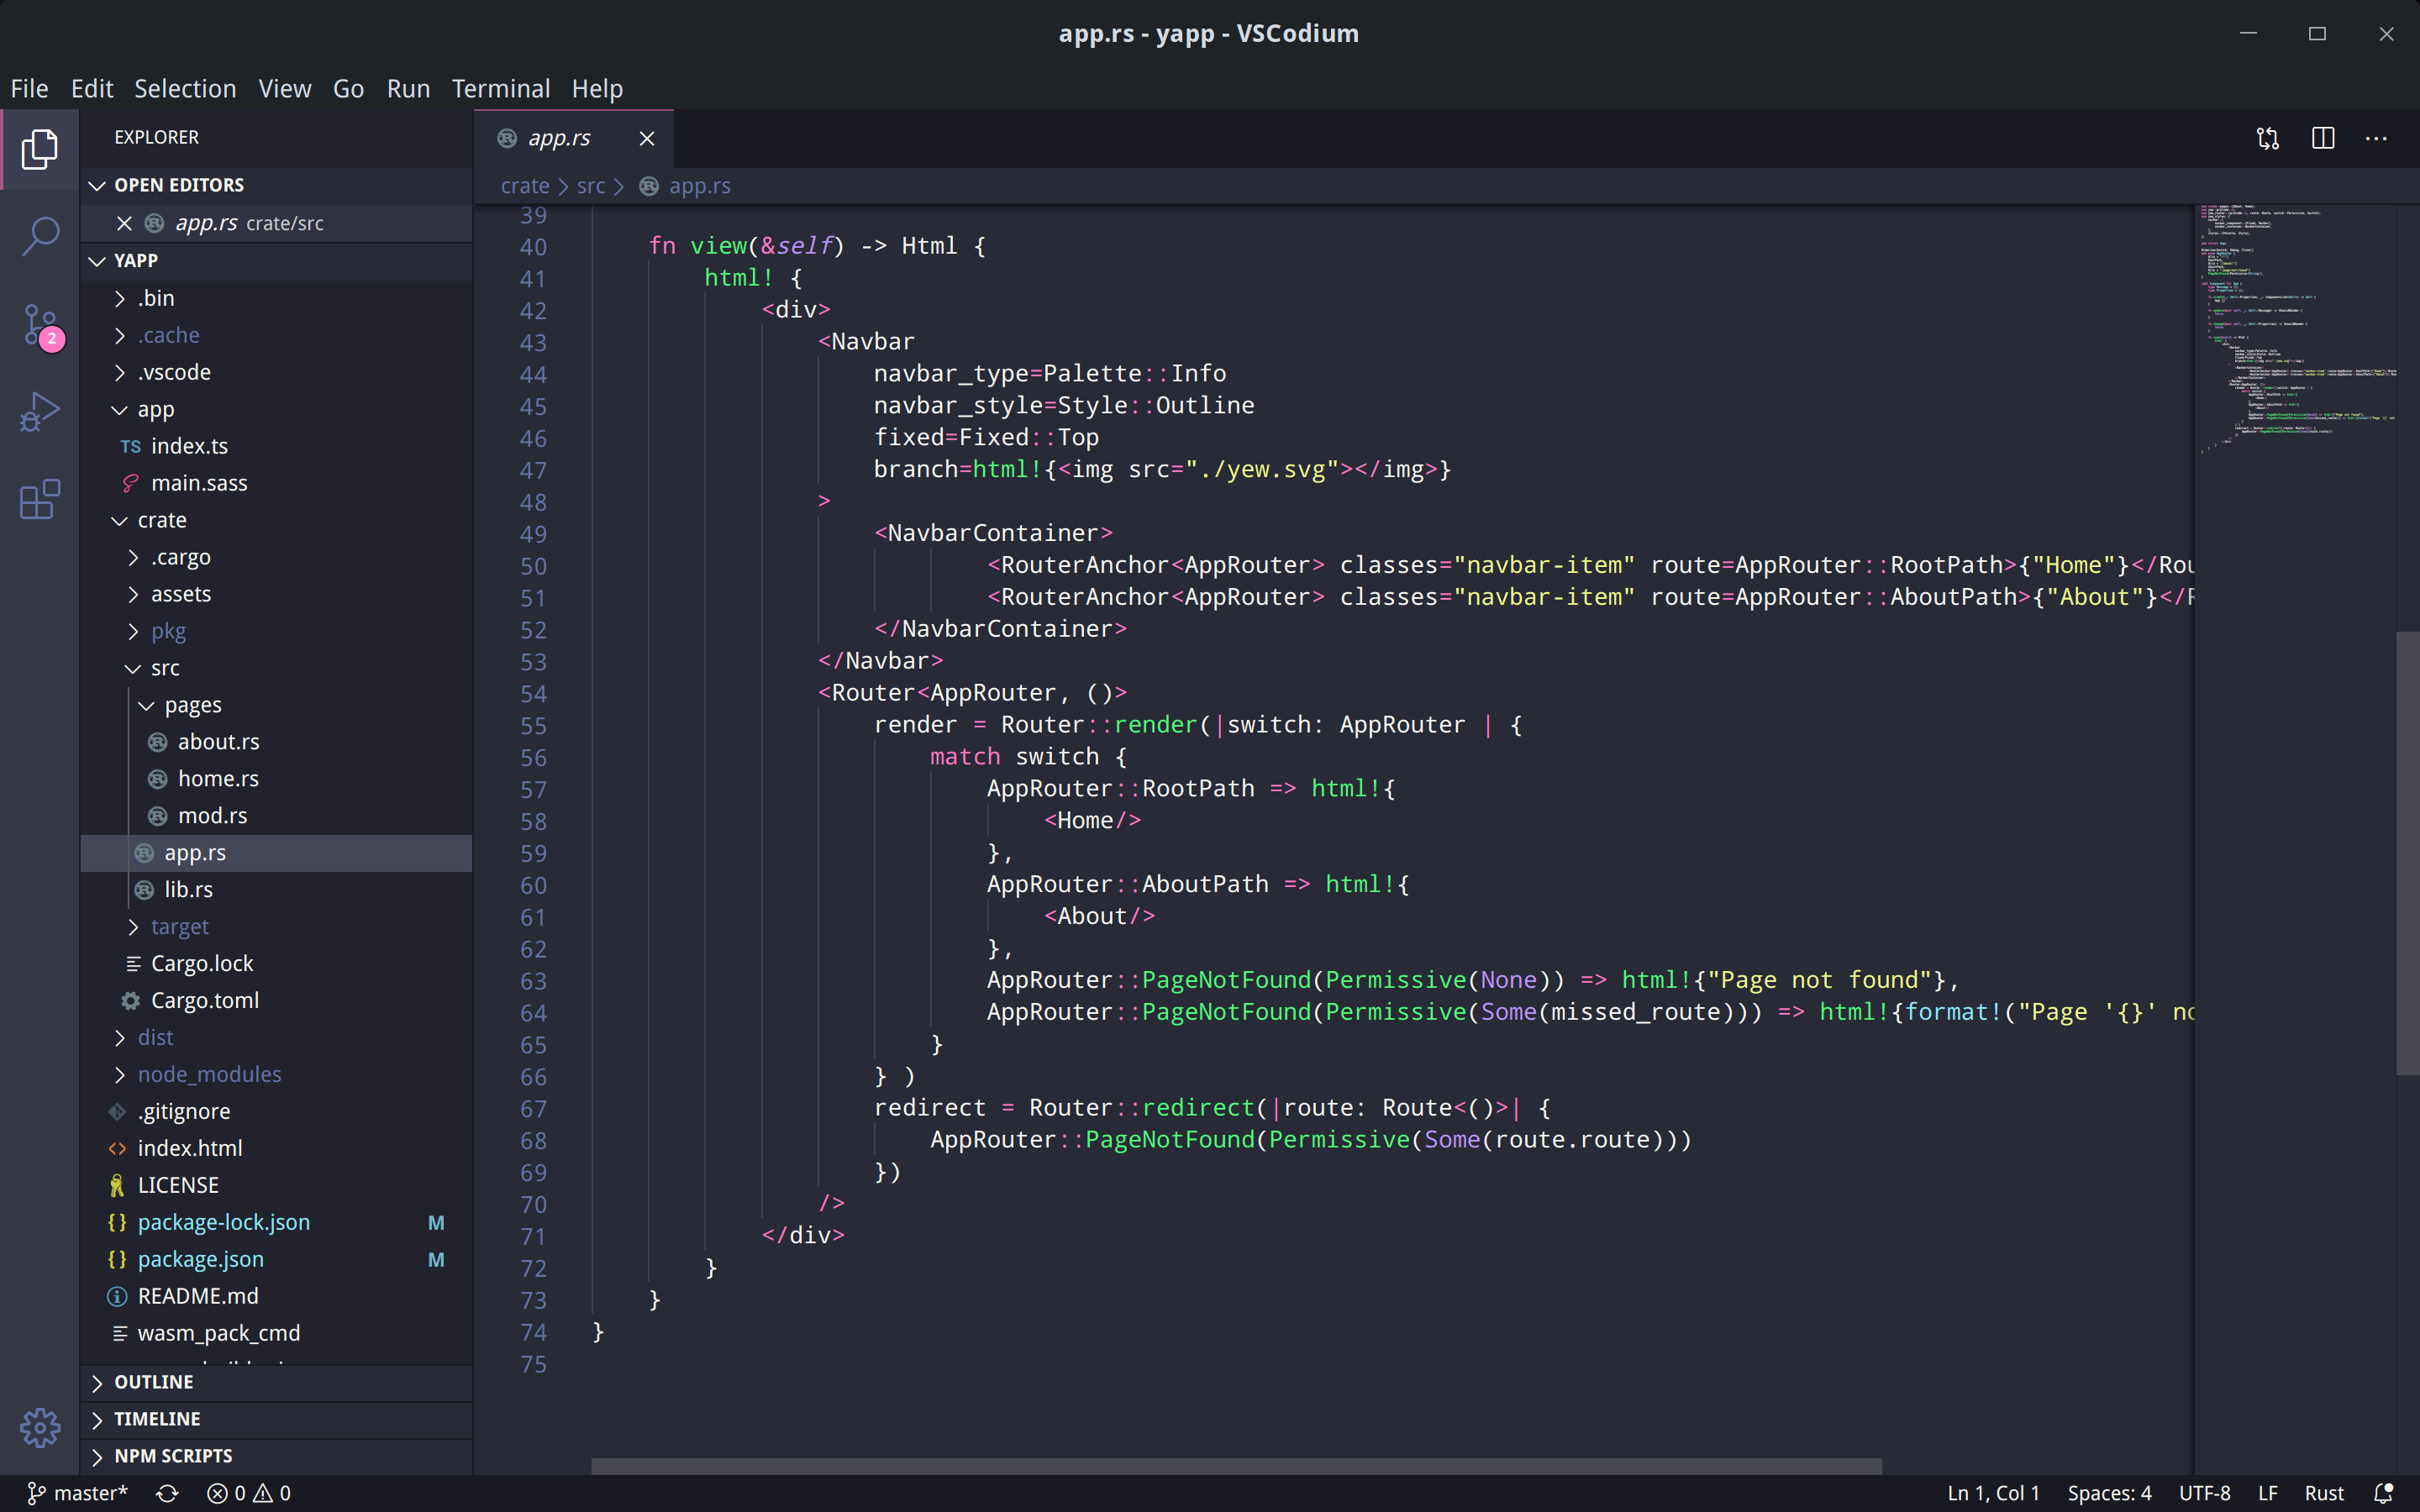Open mod.rs file
The width and height of the screenshot is (2420, 1512).
click(x=277, y=816)
